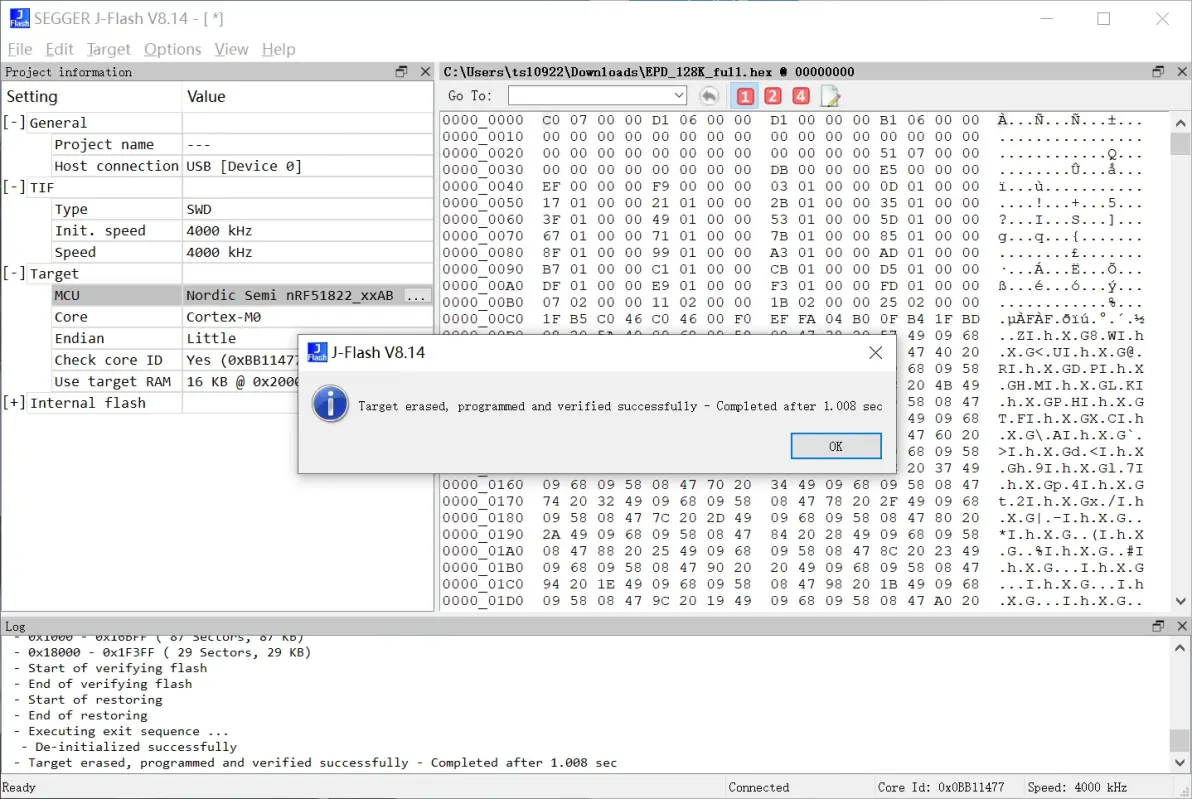Undock the Project information panel
Viewport: 1192px width, 799px height.
click(x=401, y=71)
